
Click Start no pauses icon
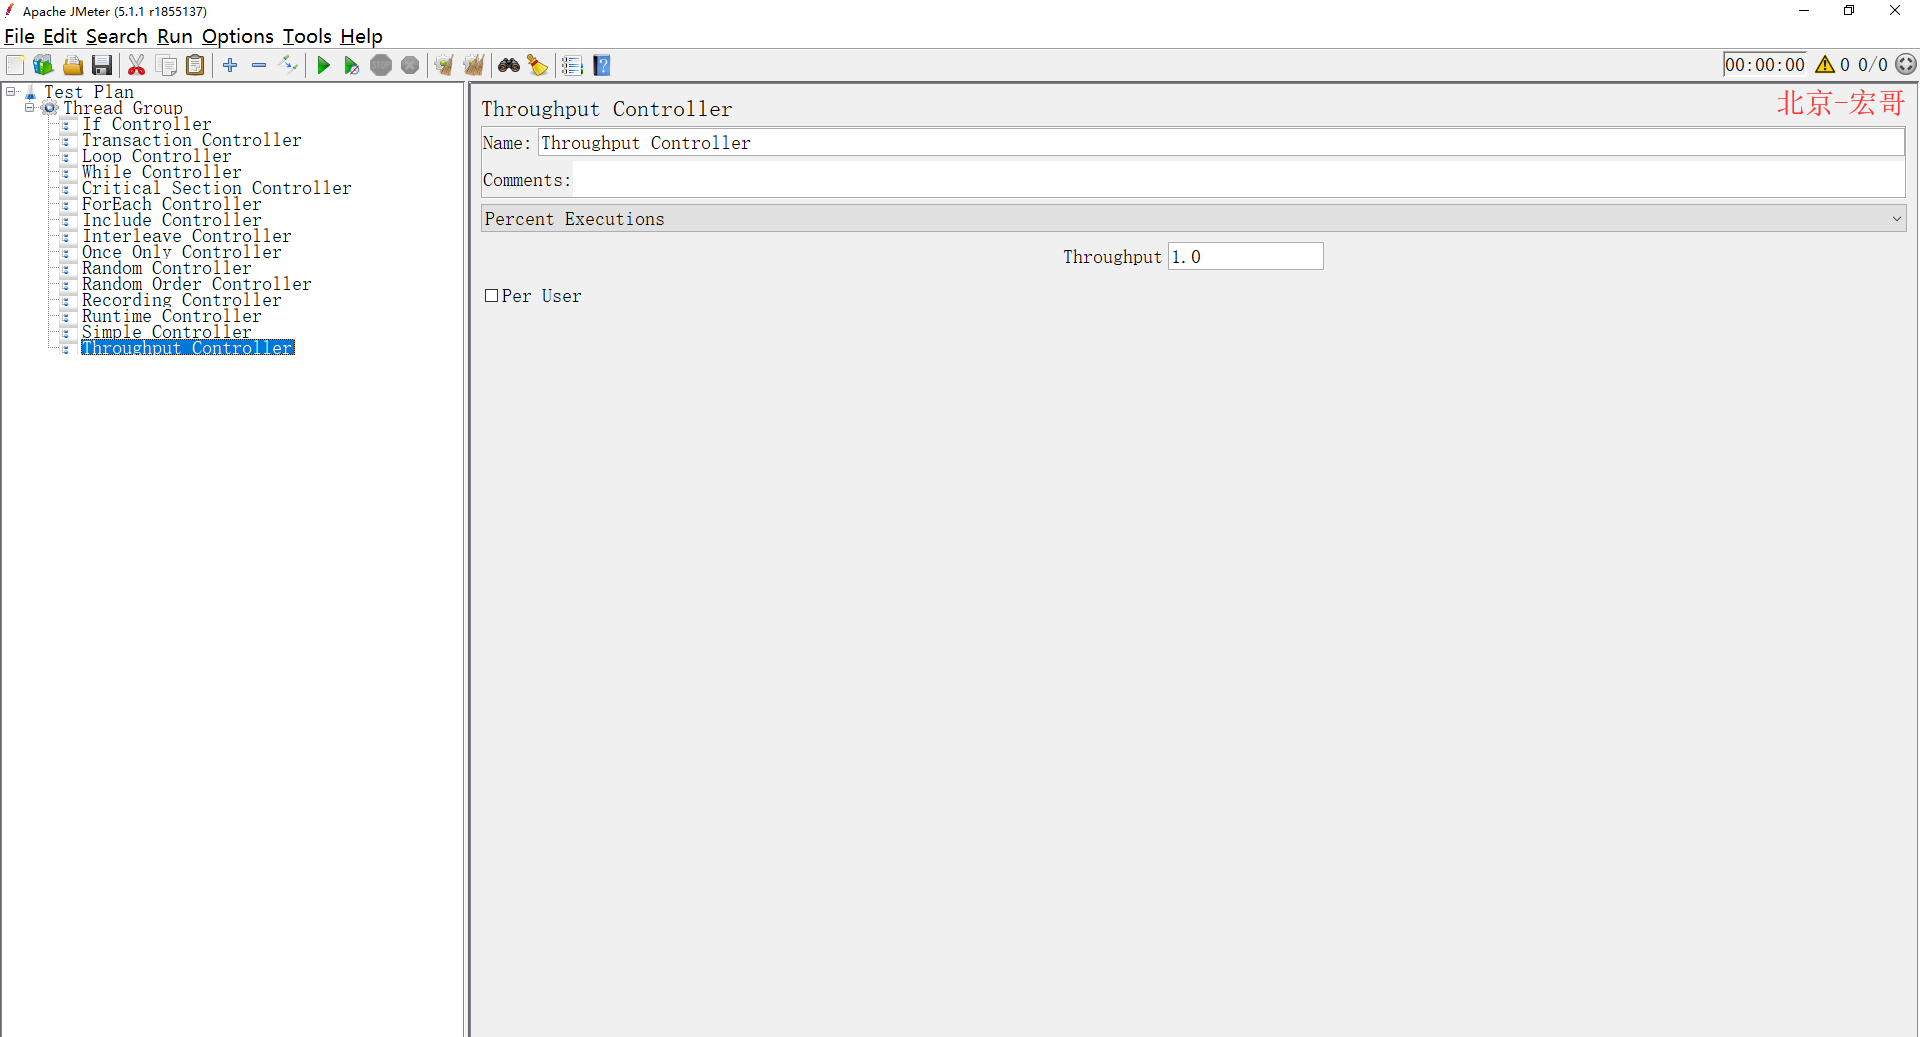[x=352, y=65]
